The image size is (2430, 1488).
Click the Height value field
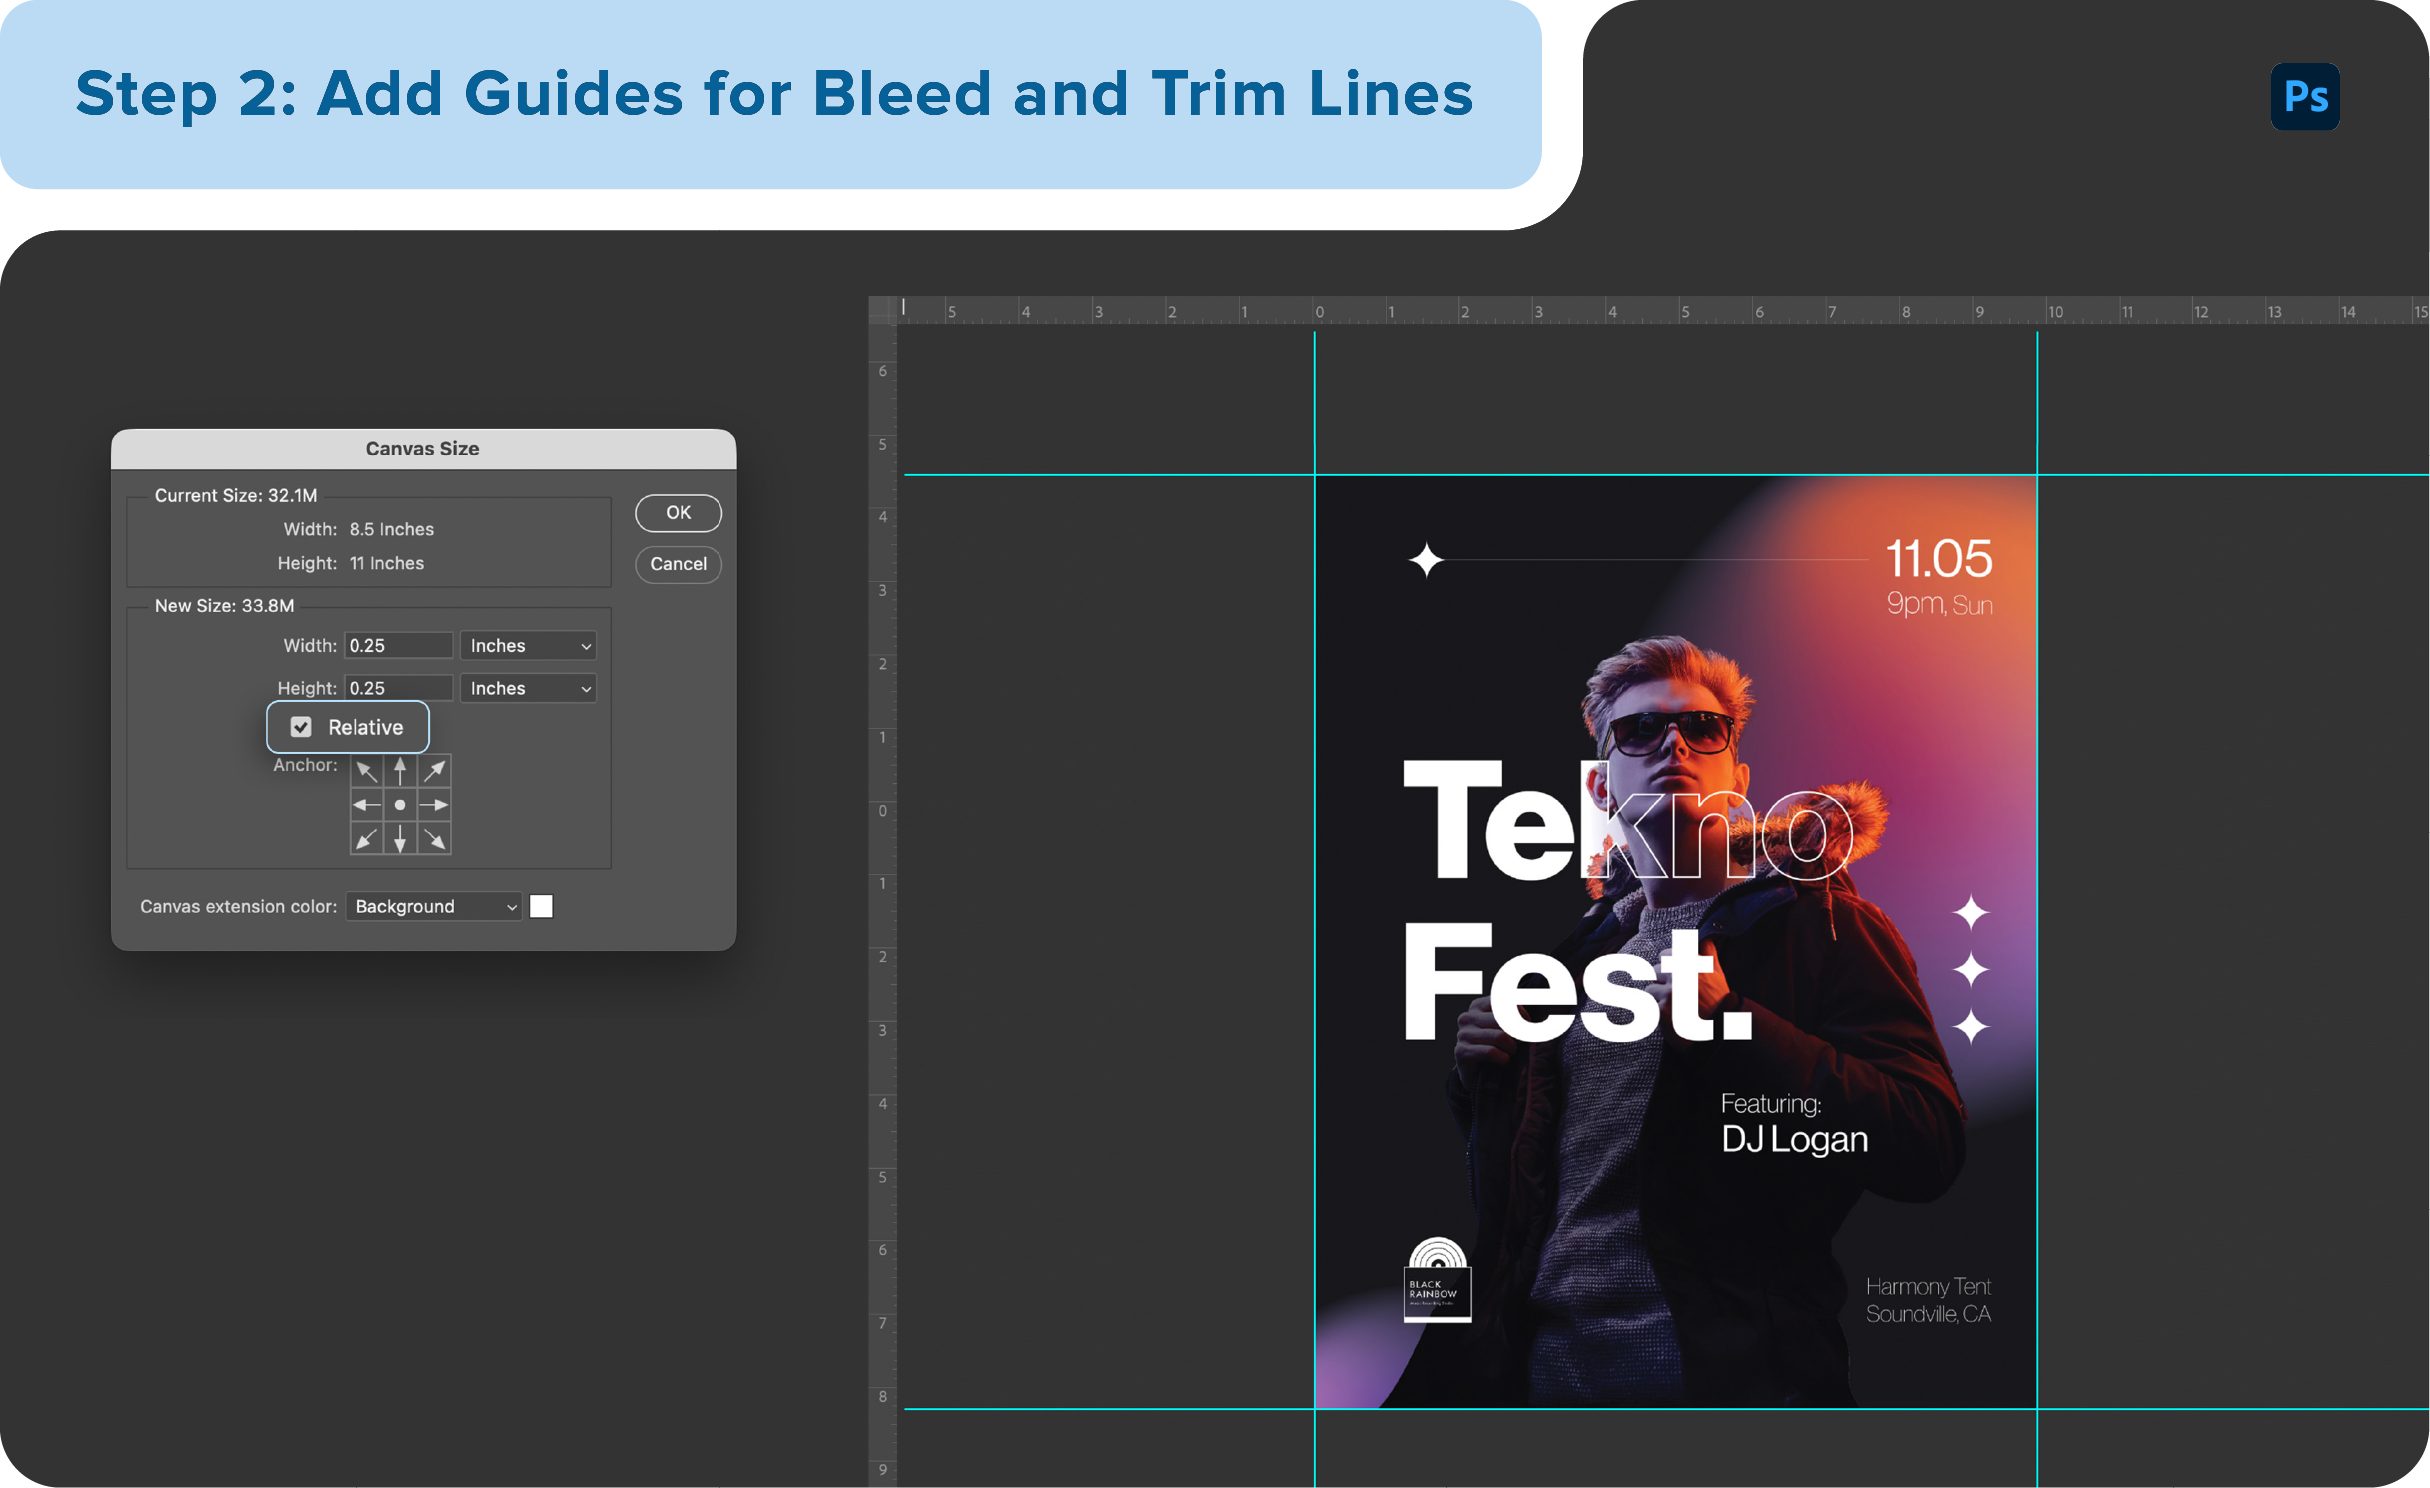398,688
